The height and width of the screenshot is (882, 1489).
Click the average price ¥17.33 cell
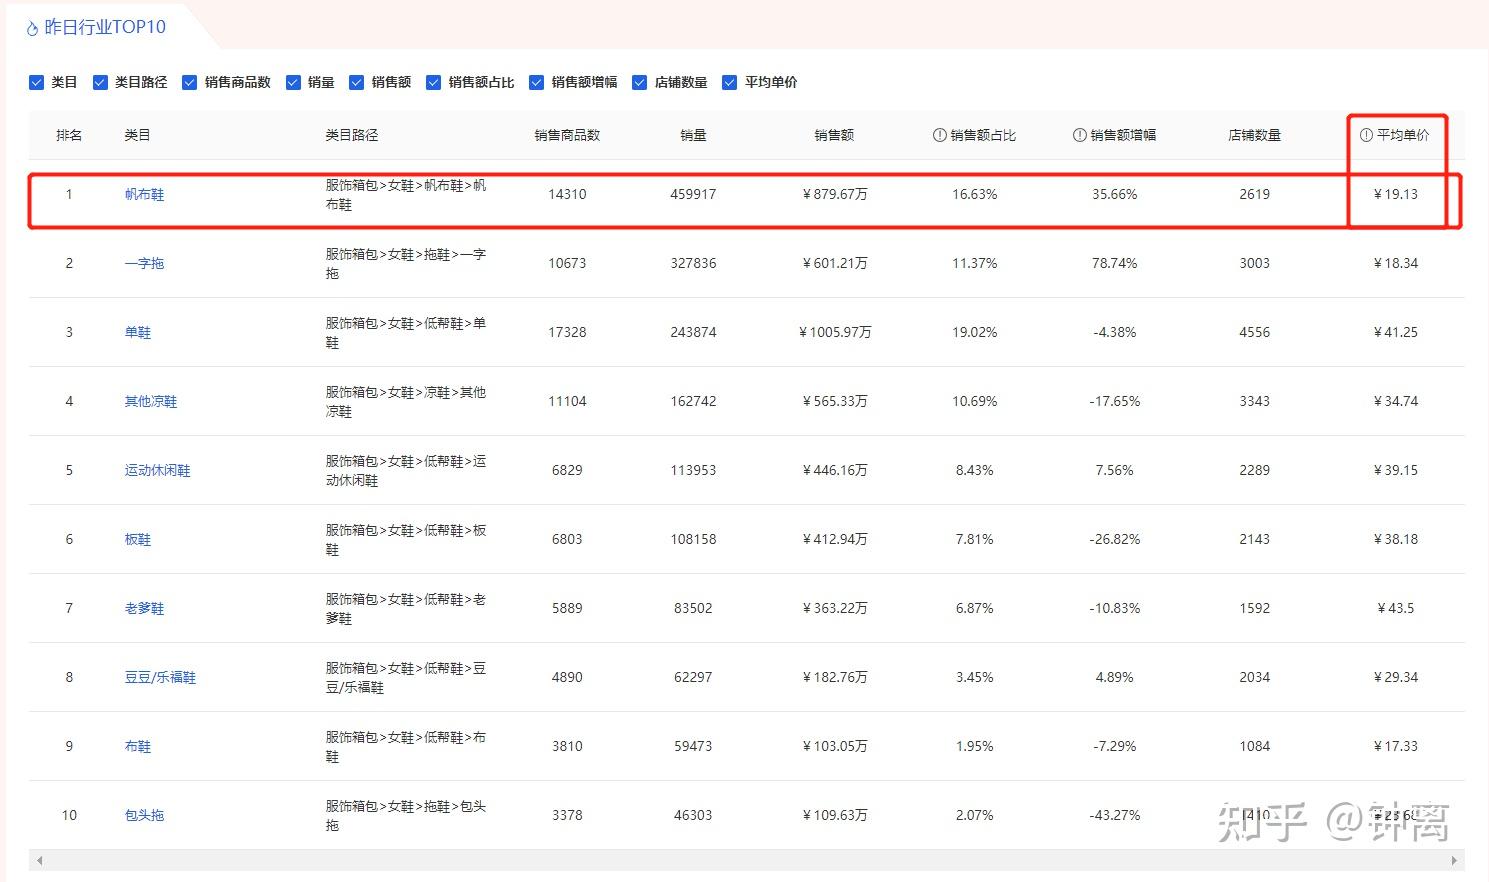pos(1396,746)
